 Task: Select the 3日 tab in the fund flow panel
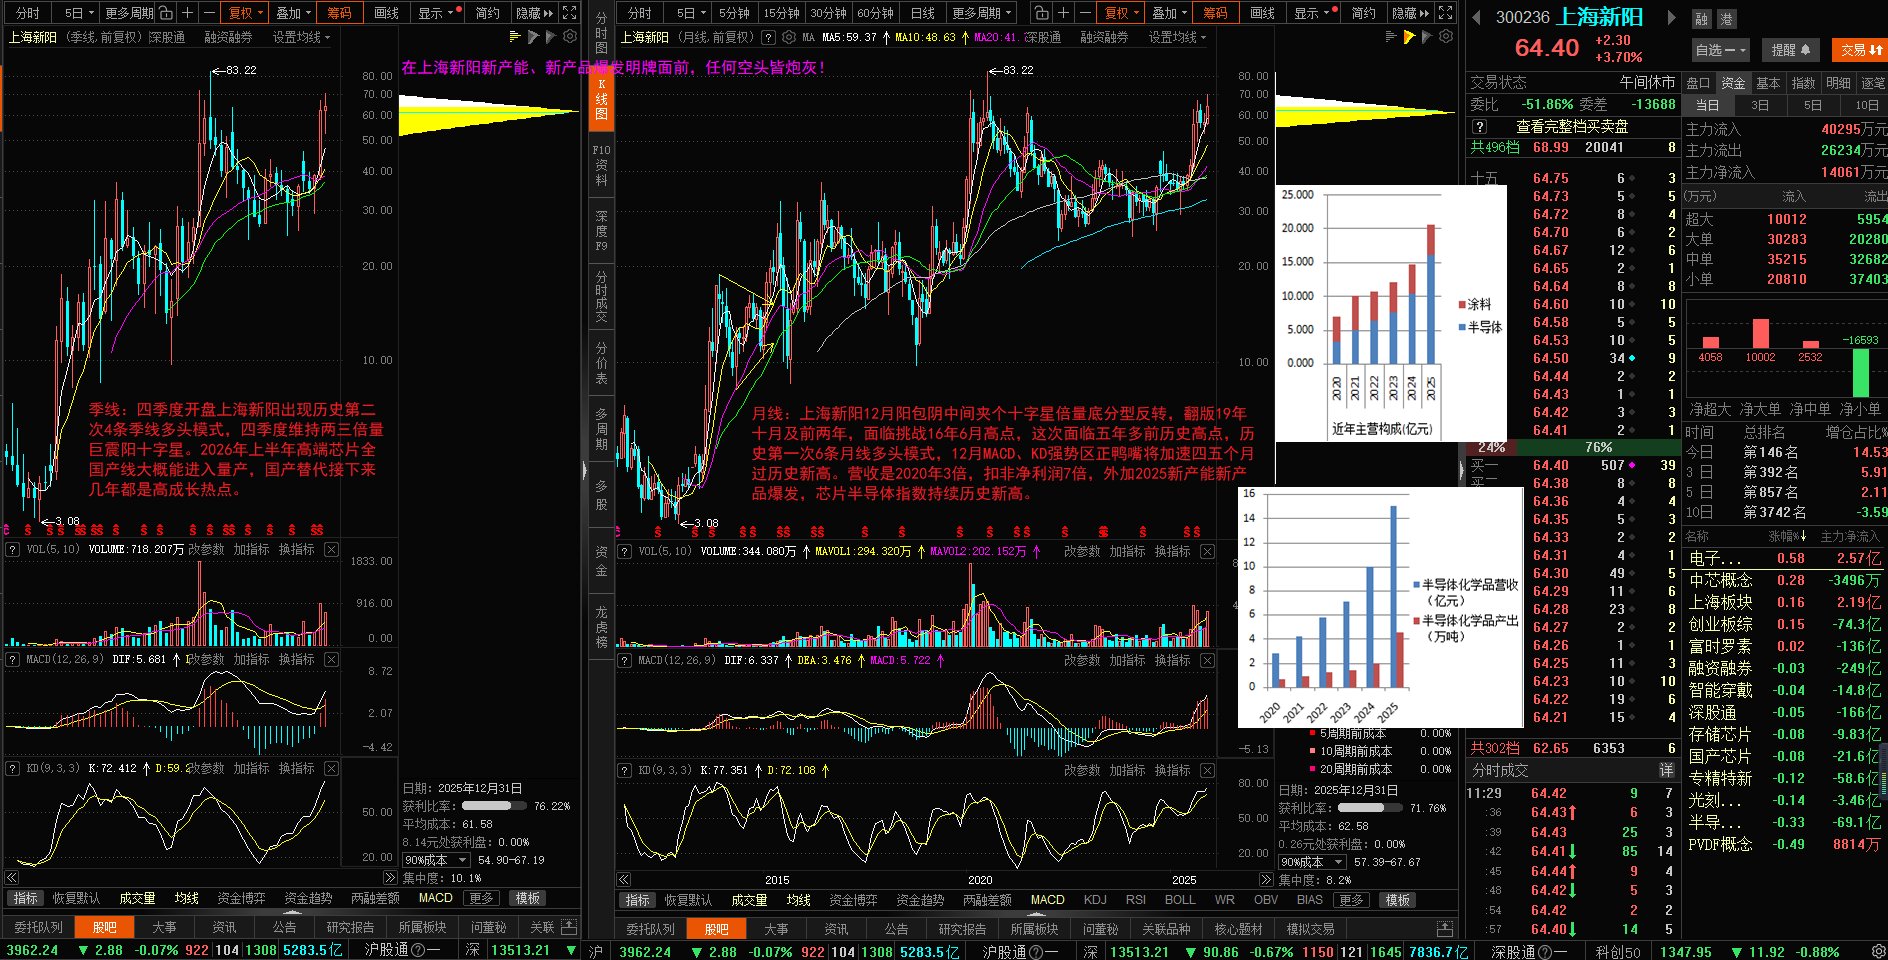coord(1759,105)
